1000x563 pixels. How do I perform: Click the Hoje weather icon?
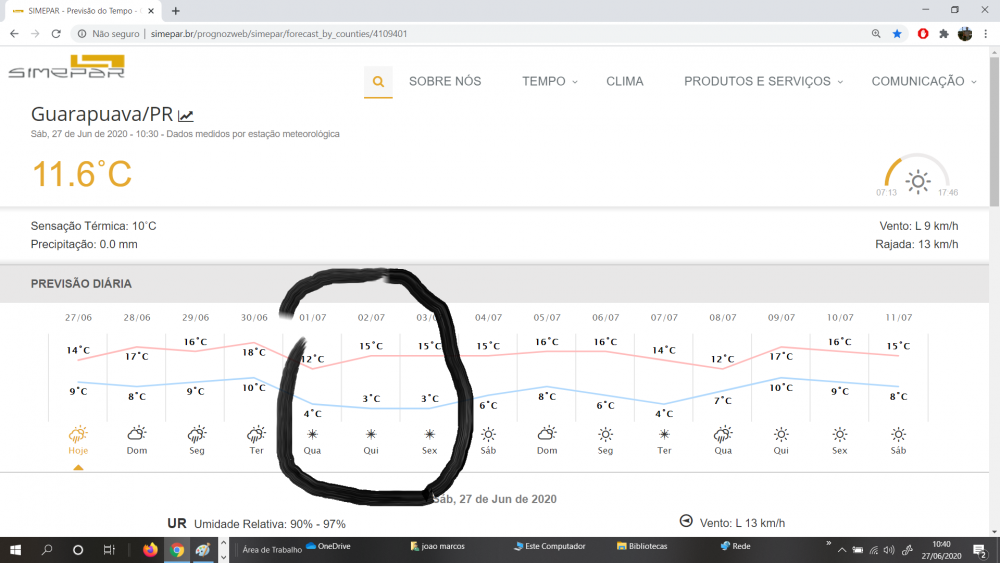[78, 434]
